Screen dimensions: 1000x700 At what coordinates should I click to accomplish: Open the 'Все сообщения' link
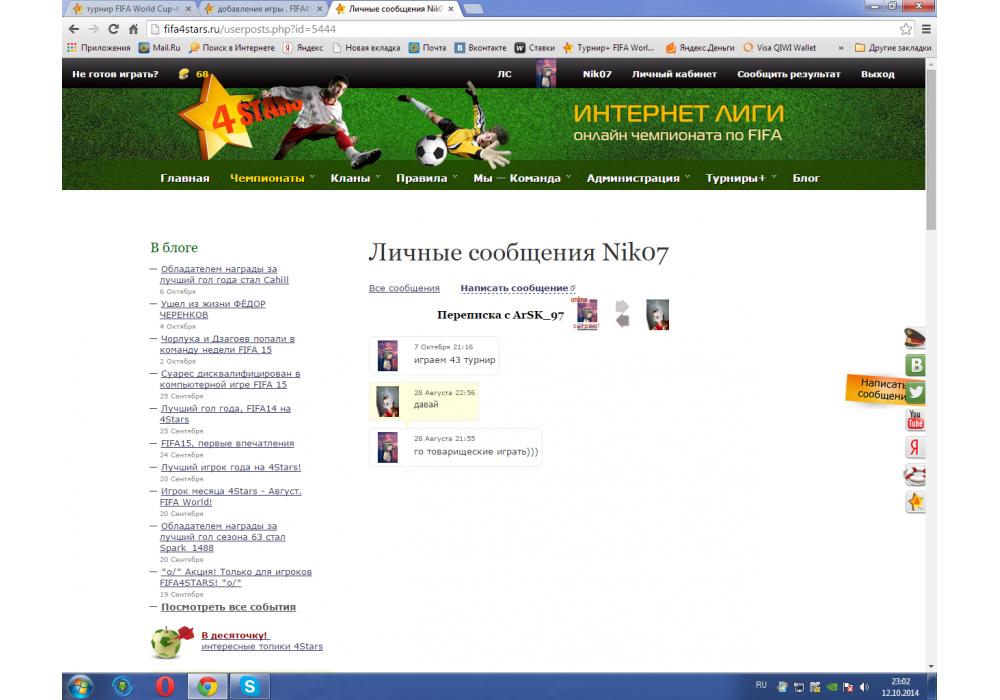tap(404, 288)
